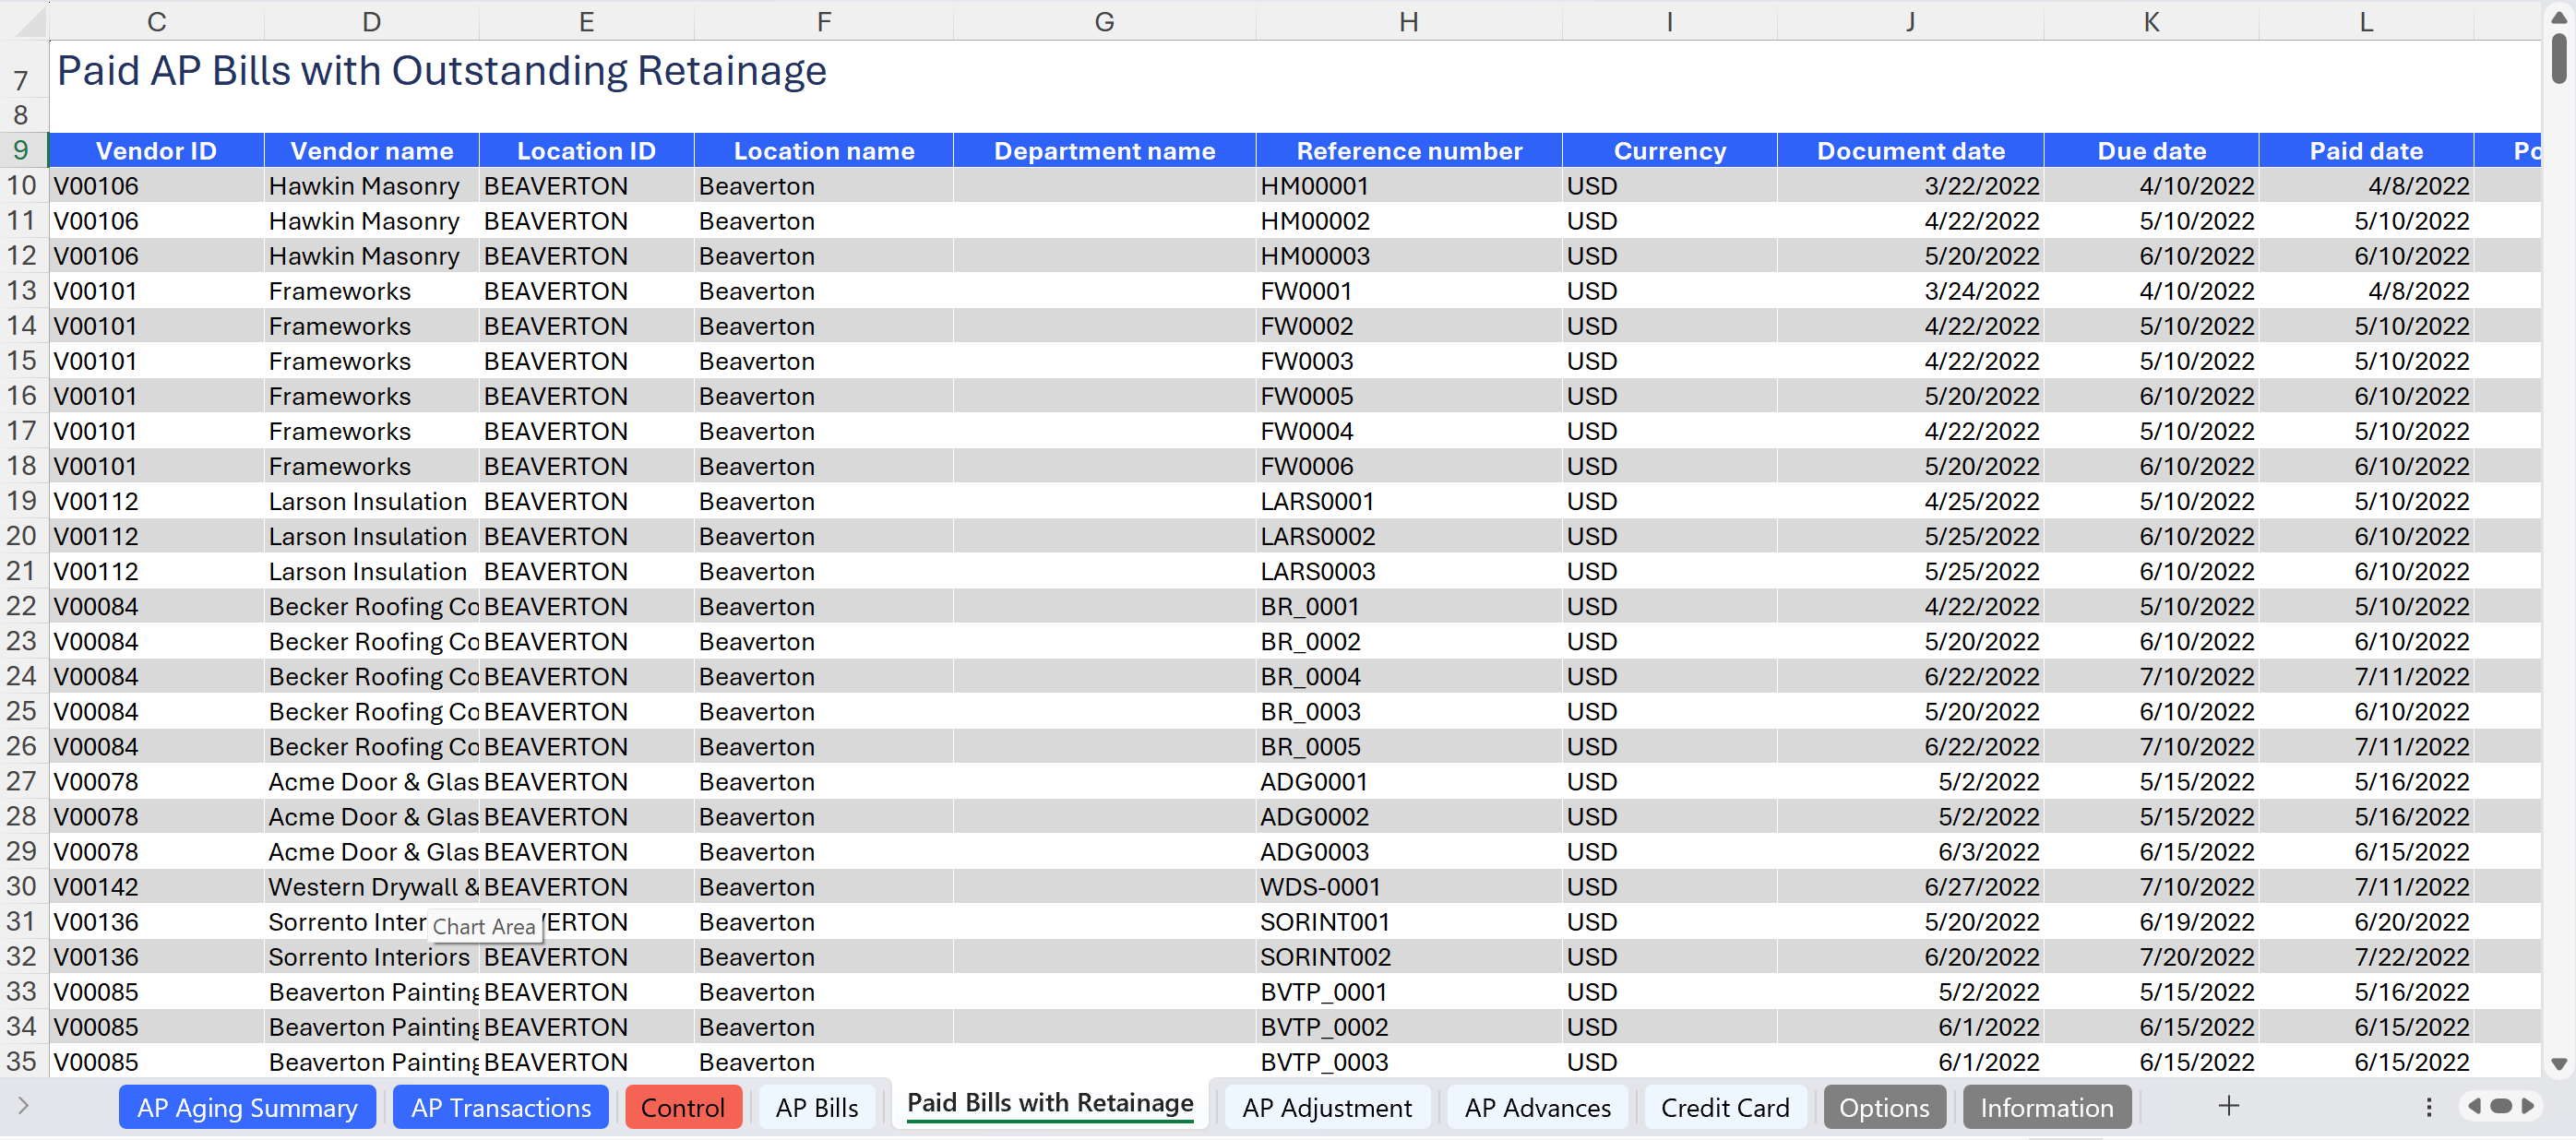Click the horizontal scroll left arrow
Viewport: 2576px width, 1140px height.
(2474, 1106)
